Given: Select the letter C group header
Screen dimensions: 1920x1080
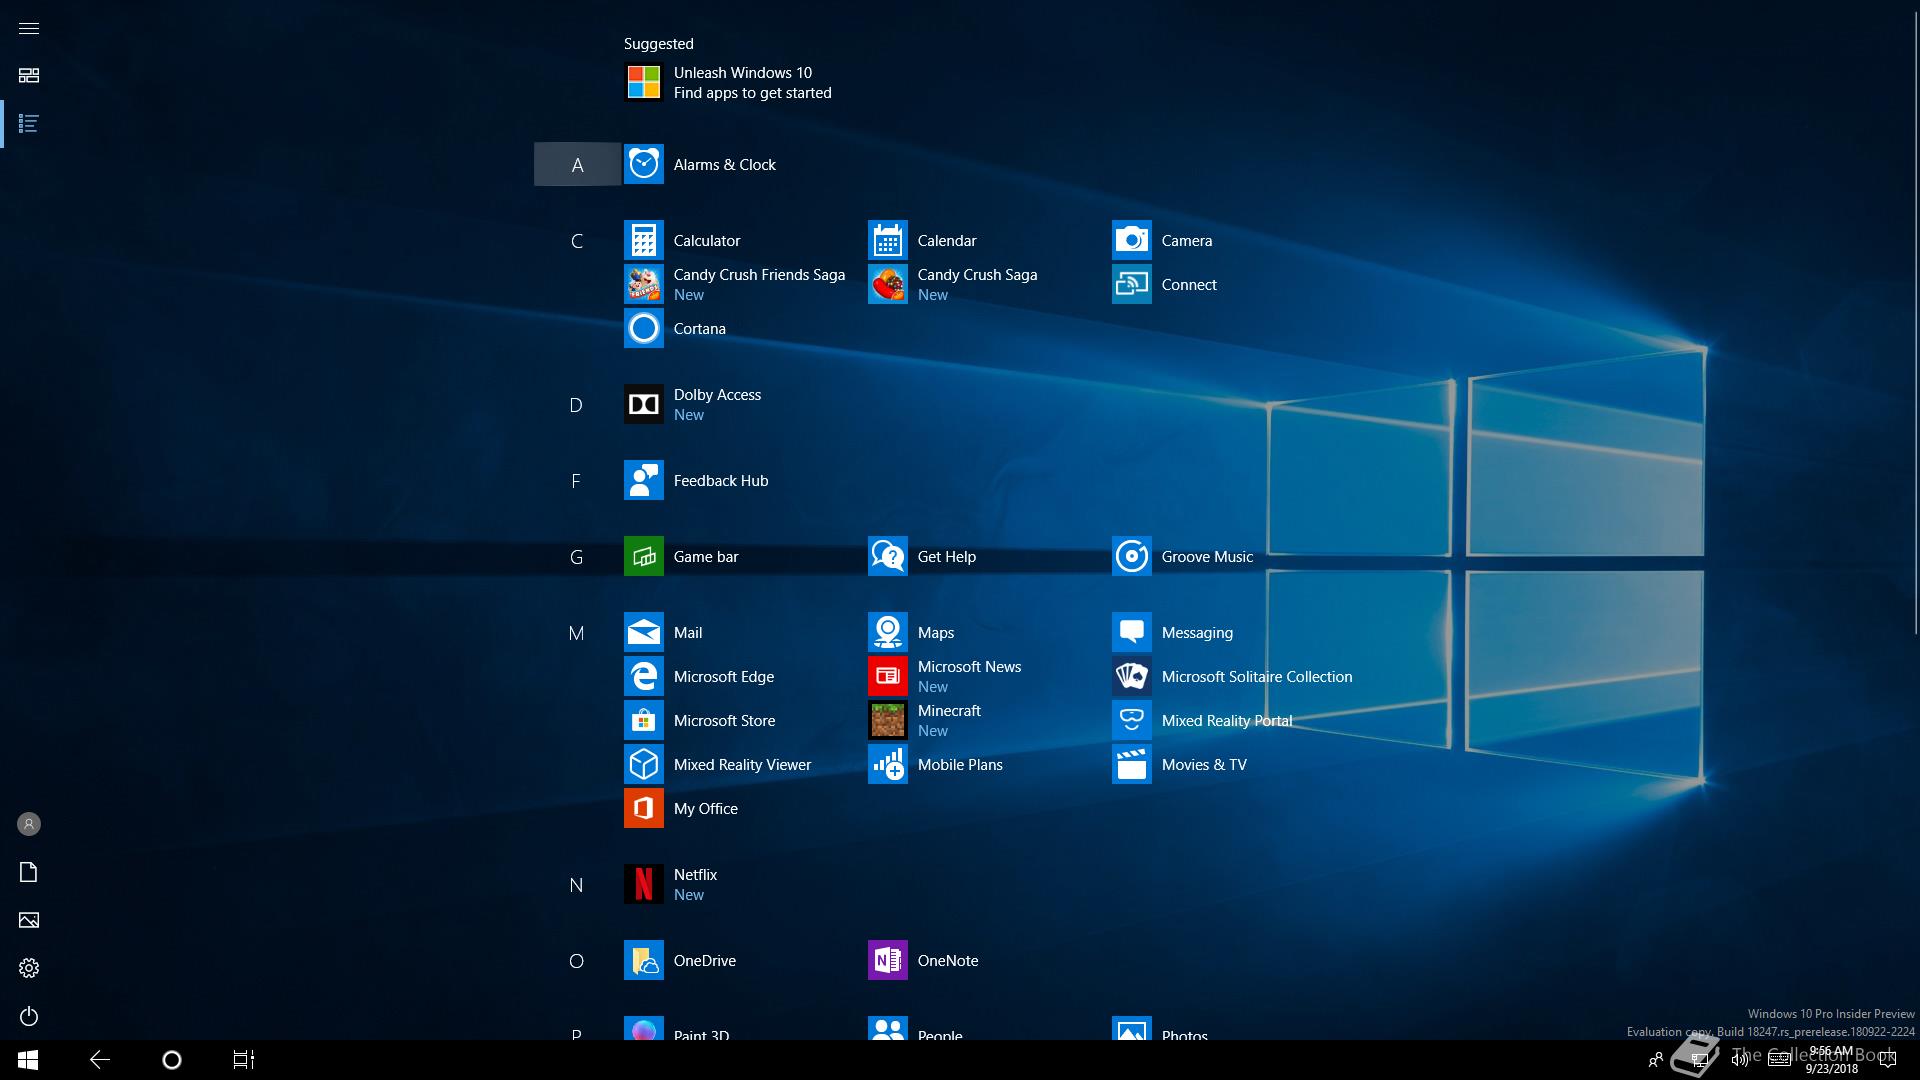Looking at the screenshot, I should tap(577, 241).
